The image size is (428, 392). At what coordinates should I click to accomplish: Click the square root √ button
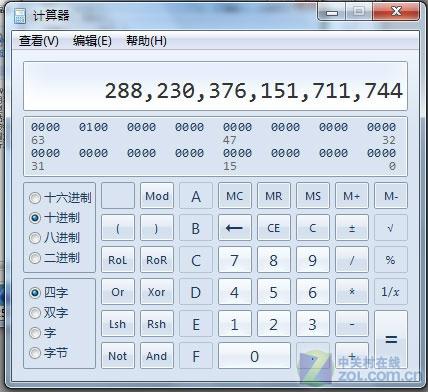pos(391,228)
